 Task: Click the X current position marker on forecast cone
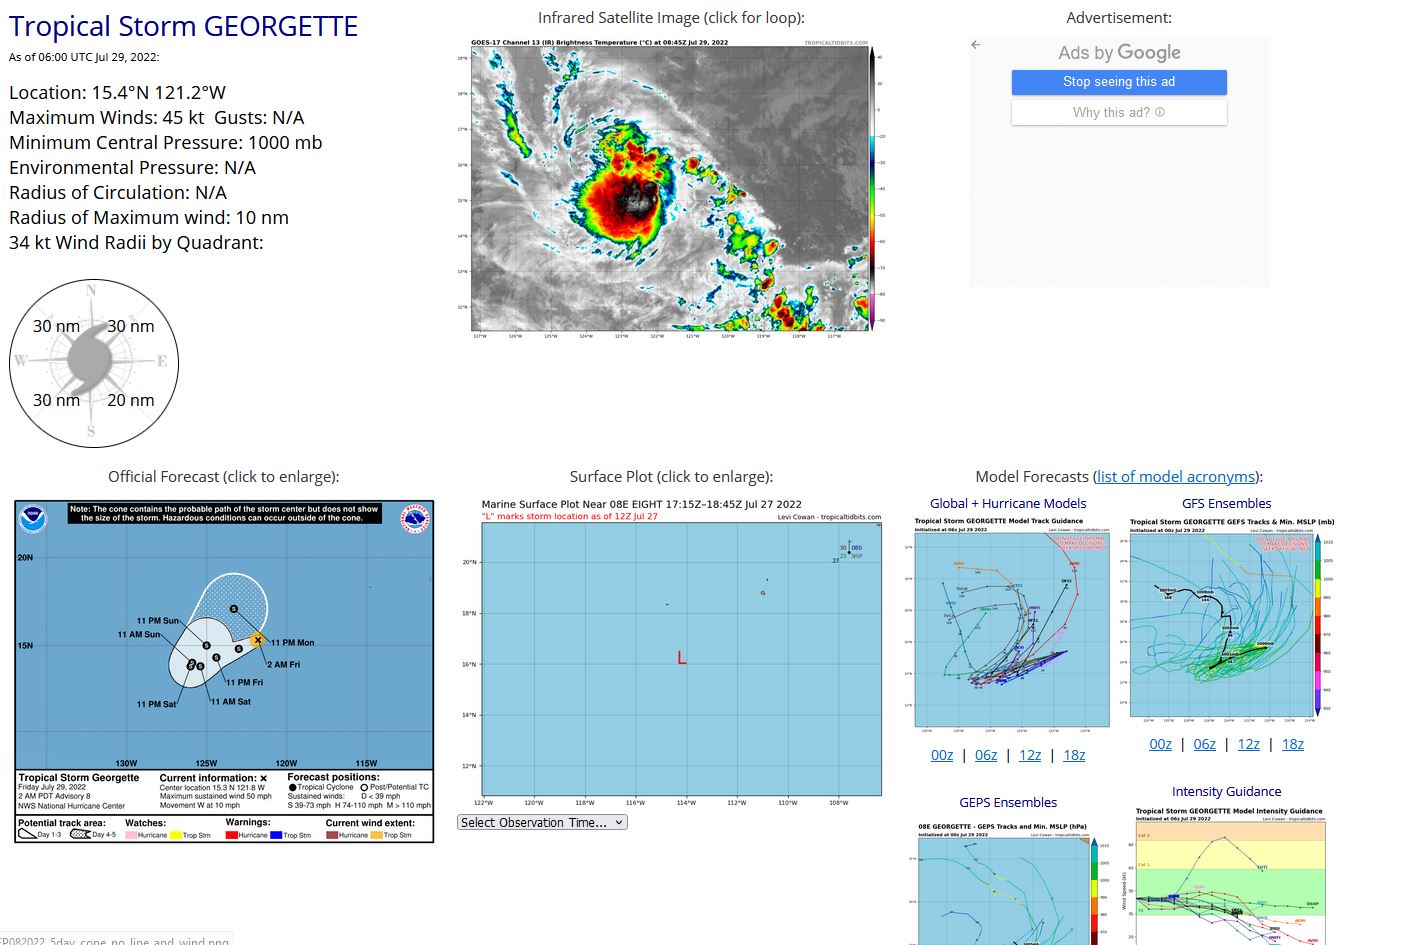[x=258, y=640]
